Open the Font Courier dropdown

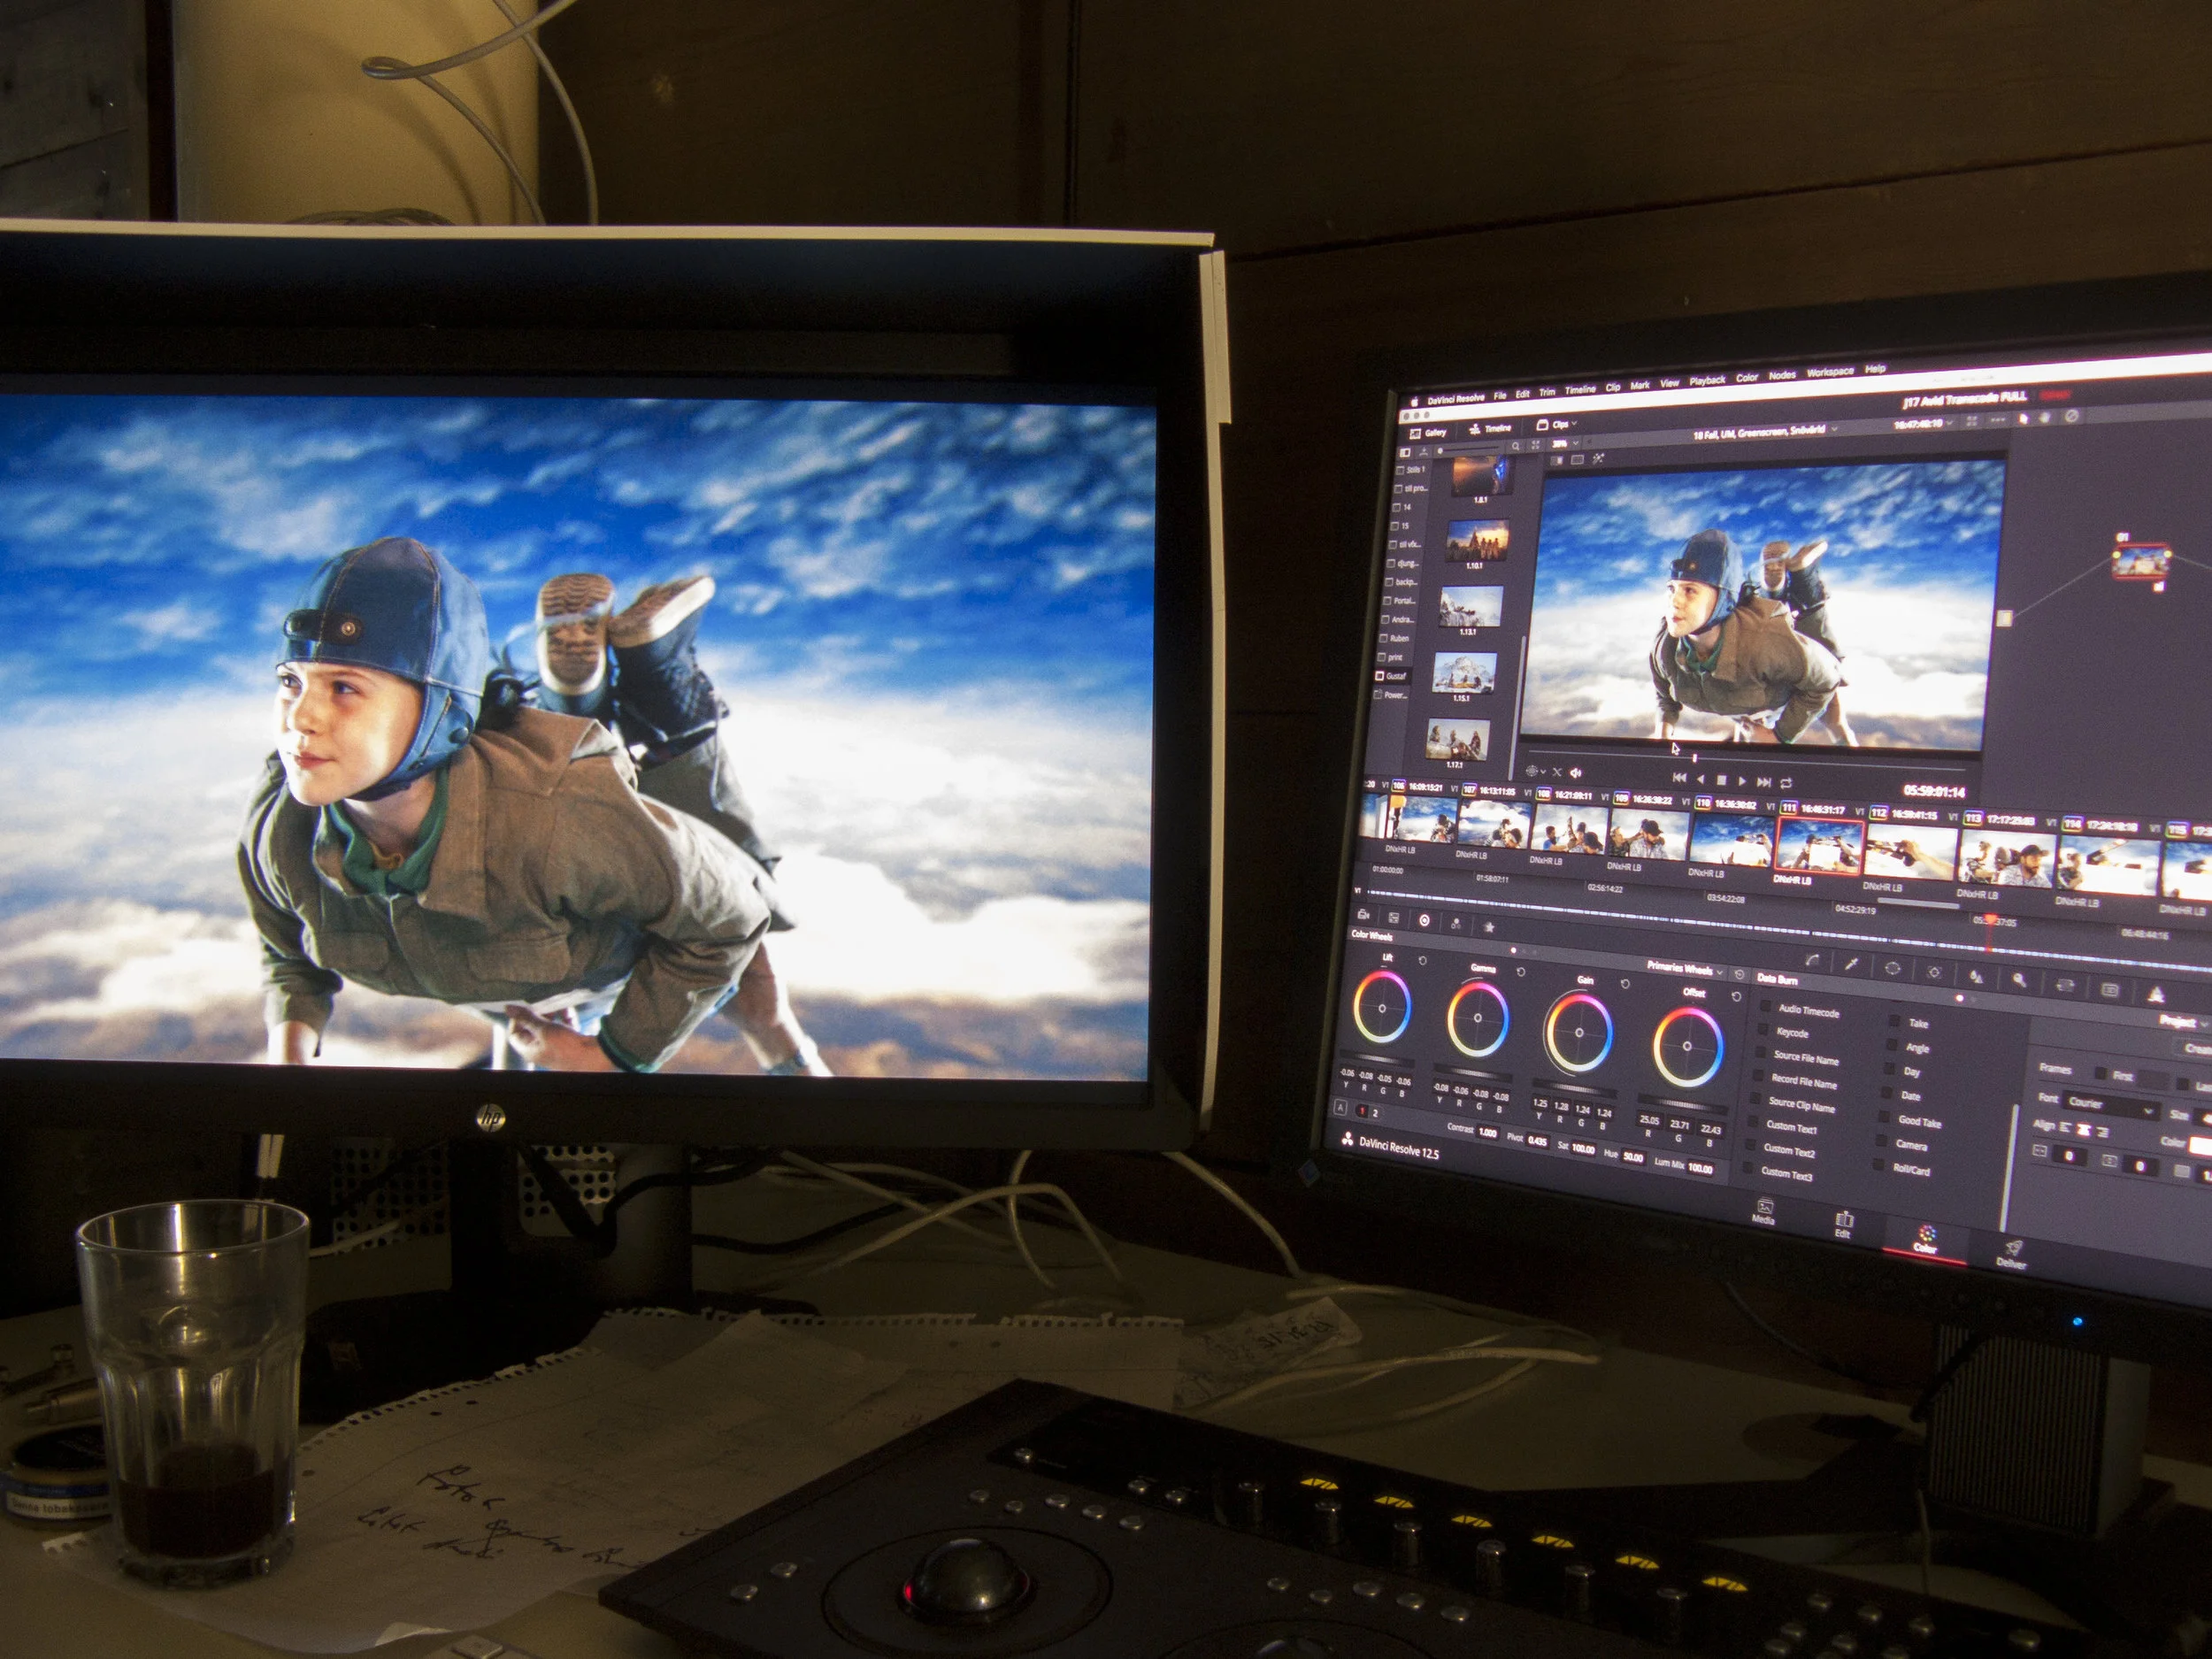(x=2111, y=1107)
